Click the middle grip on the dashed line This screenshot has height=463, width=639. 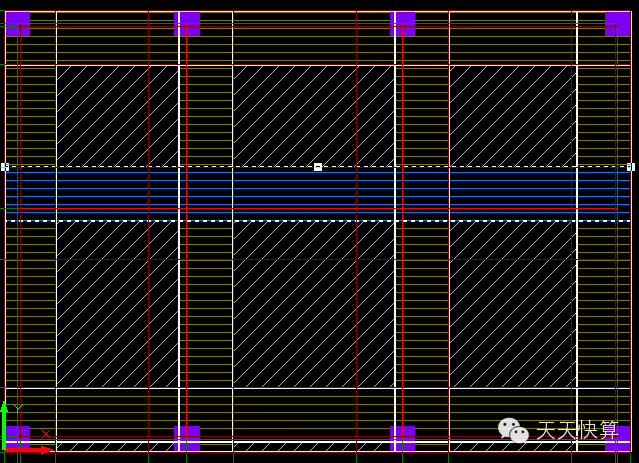[x=318, y=167]
